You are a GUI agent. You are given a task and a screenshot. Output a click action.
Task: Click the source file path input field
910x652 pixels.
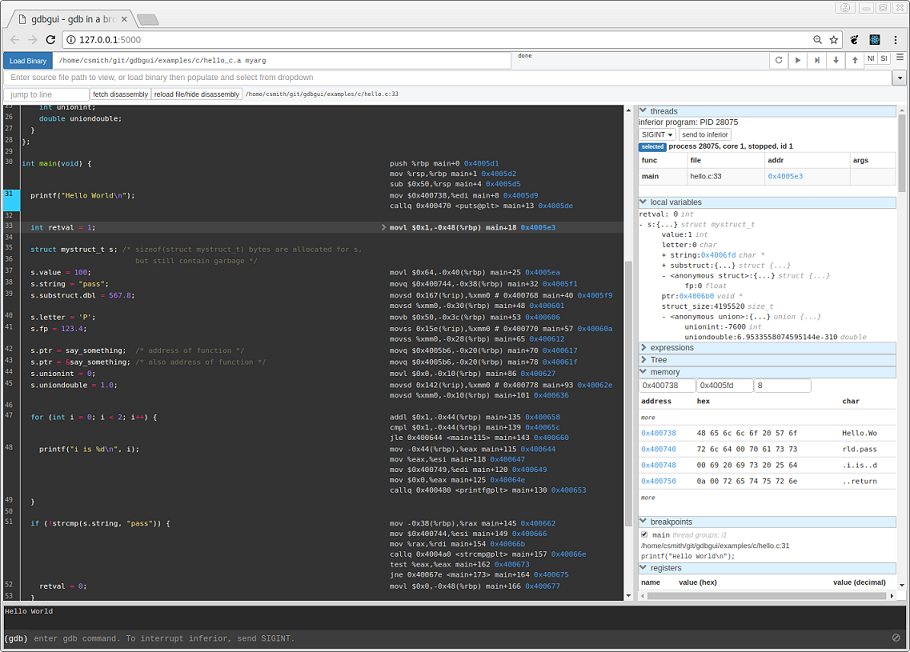(447, 77)
